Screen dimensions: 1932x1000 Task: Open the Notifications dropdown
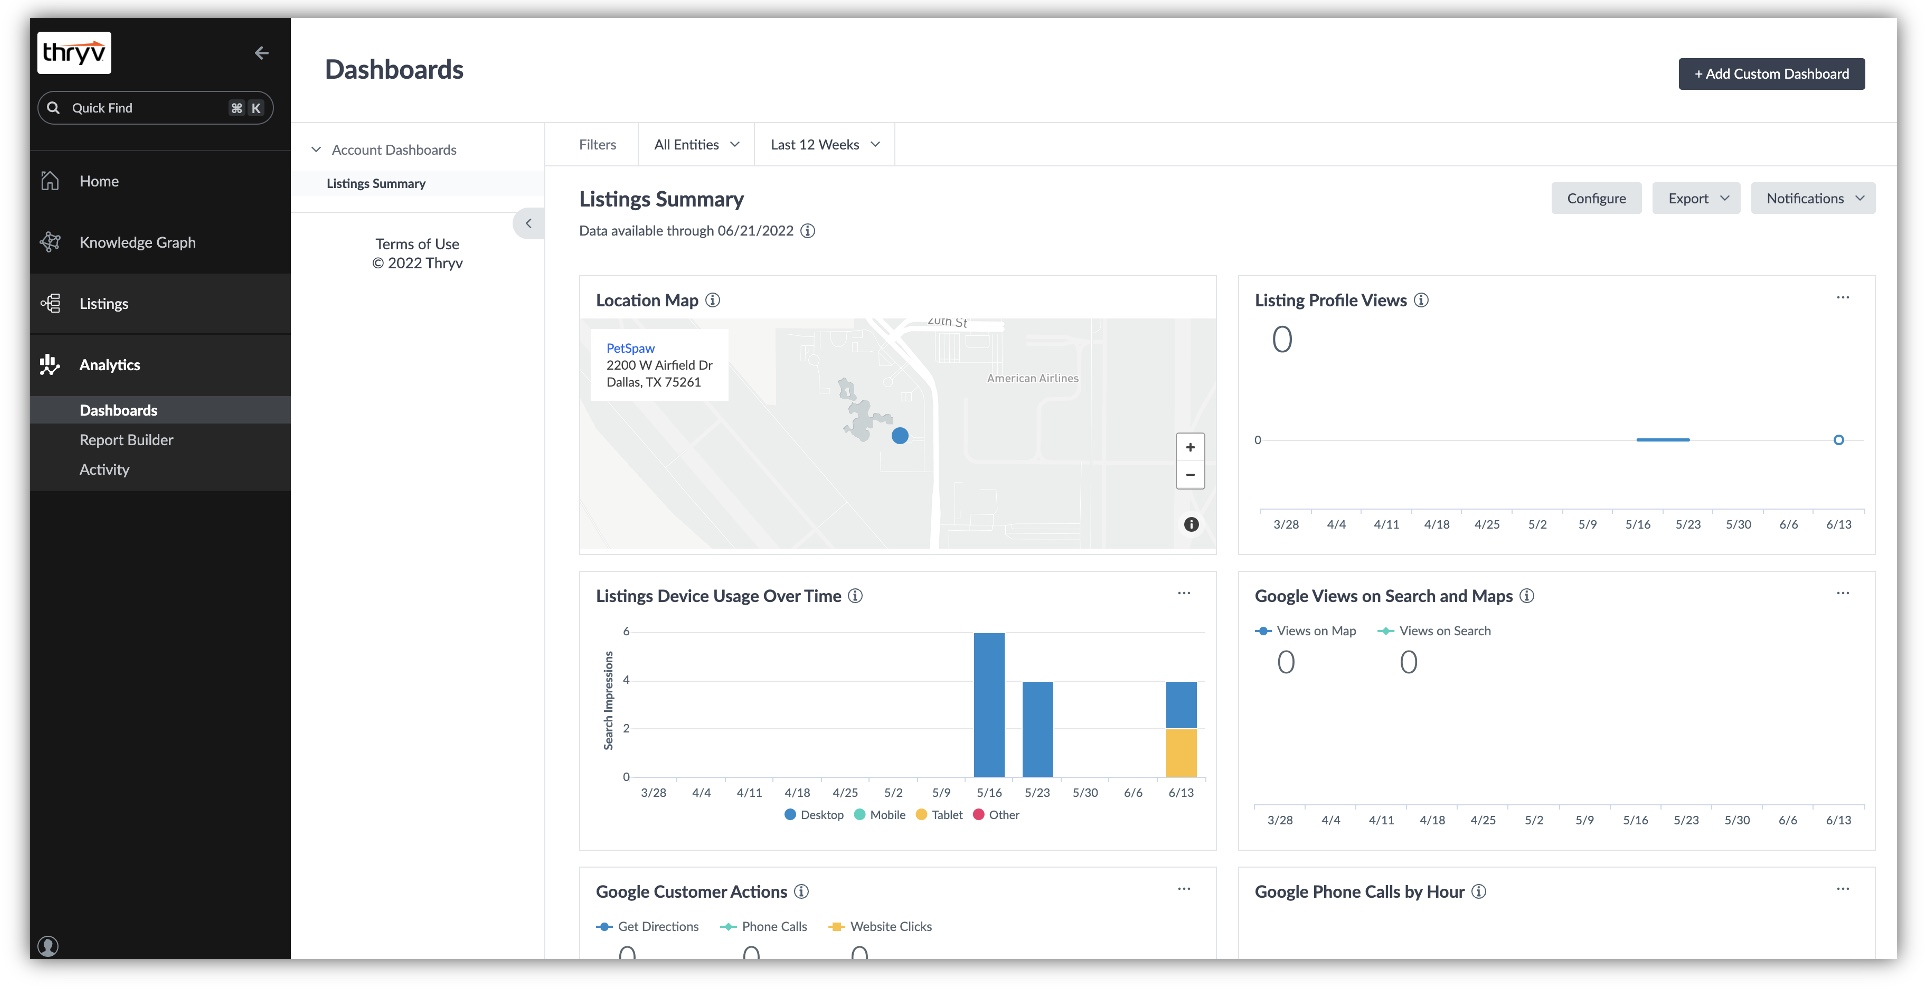pos(1813,198)
